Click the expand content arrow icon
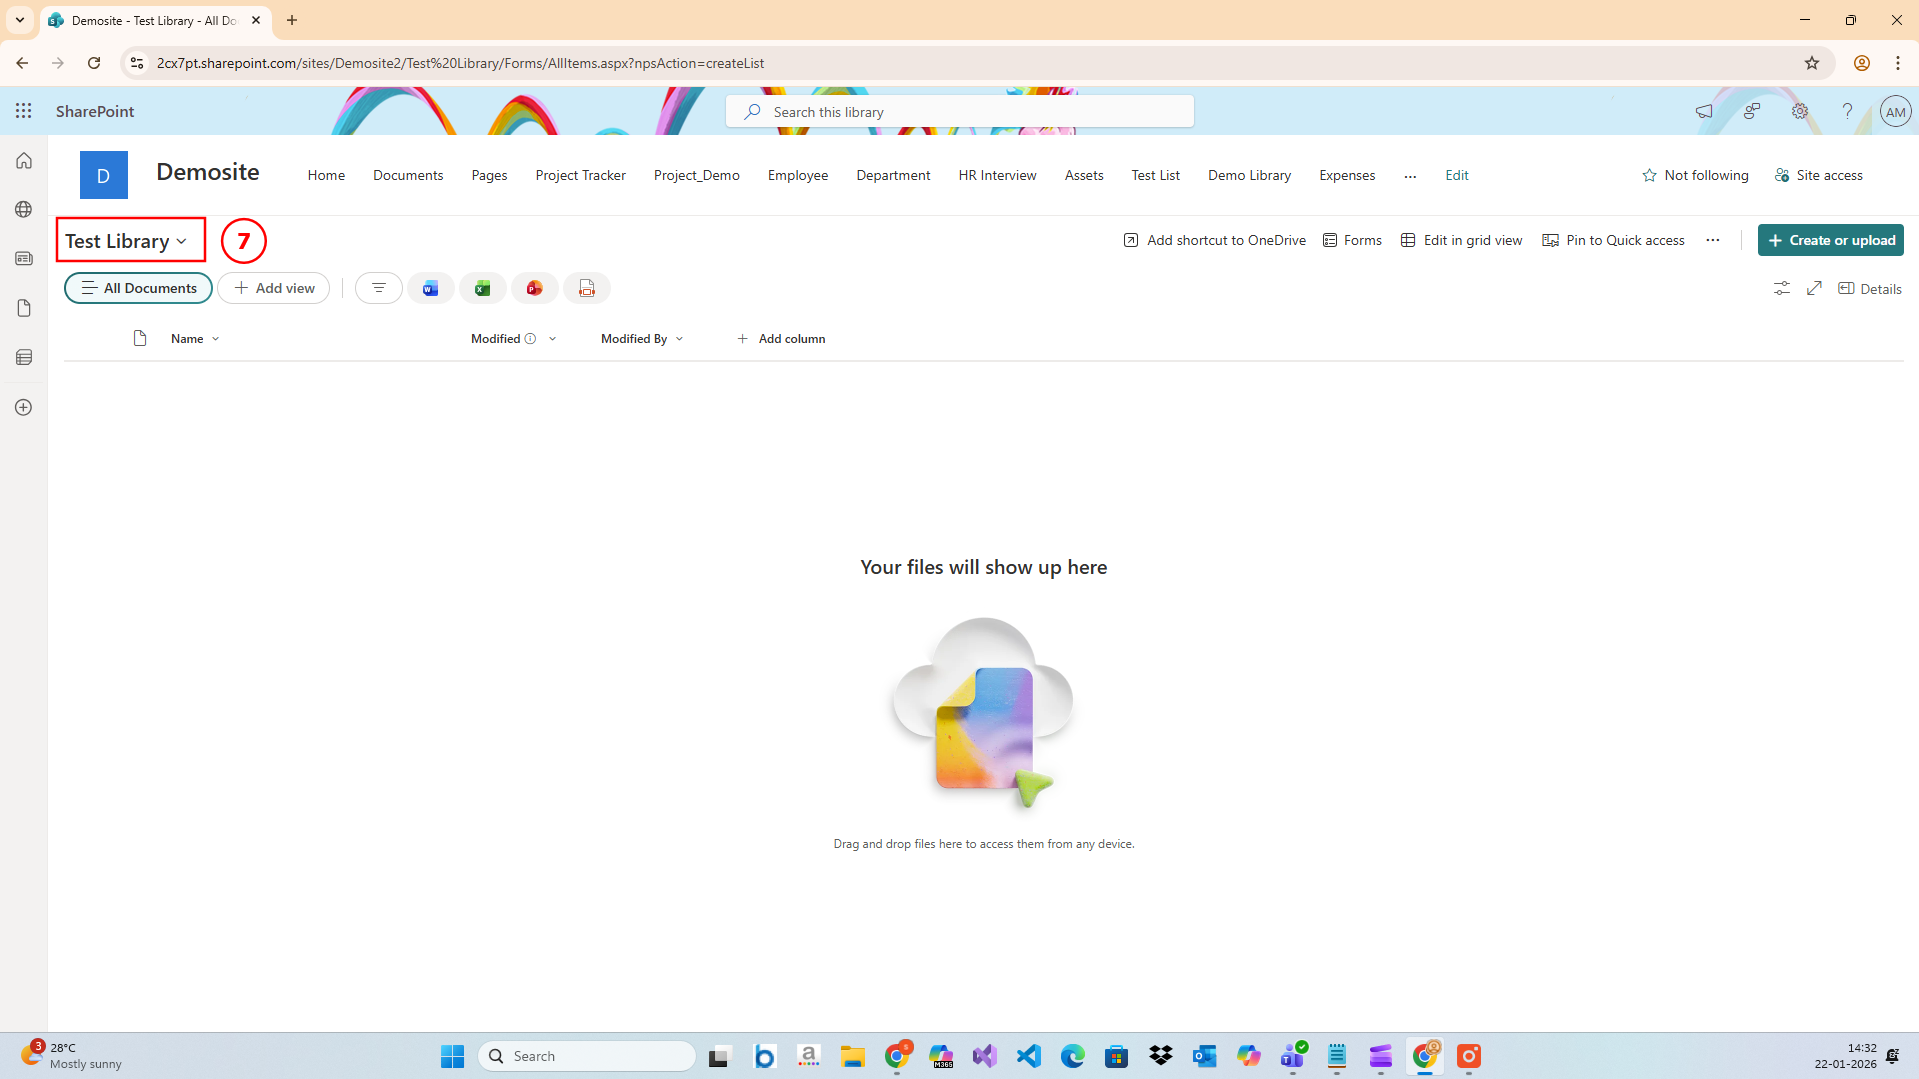Viewport: 1919px width, 1079px height. pyautogui.click(x=1815, y=288)
